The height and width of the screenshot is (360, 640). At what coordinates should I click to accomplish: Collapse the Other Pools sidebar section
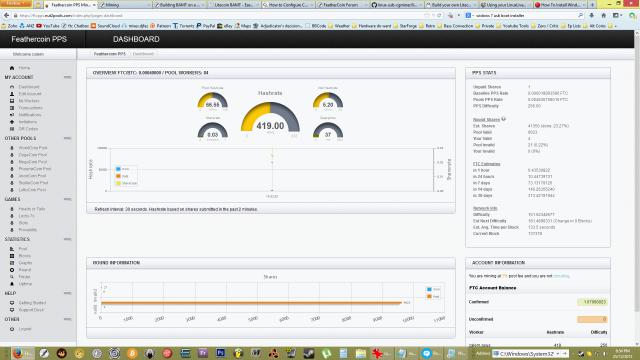tap(67, 138)
